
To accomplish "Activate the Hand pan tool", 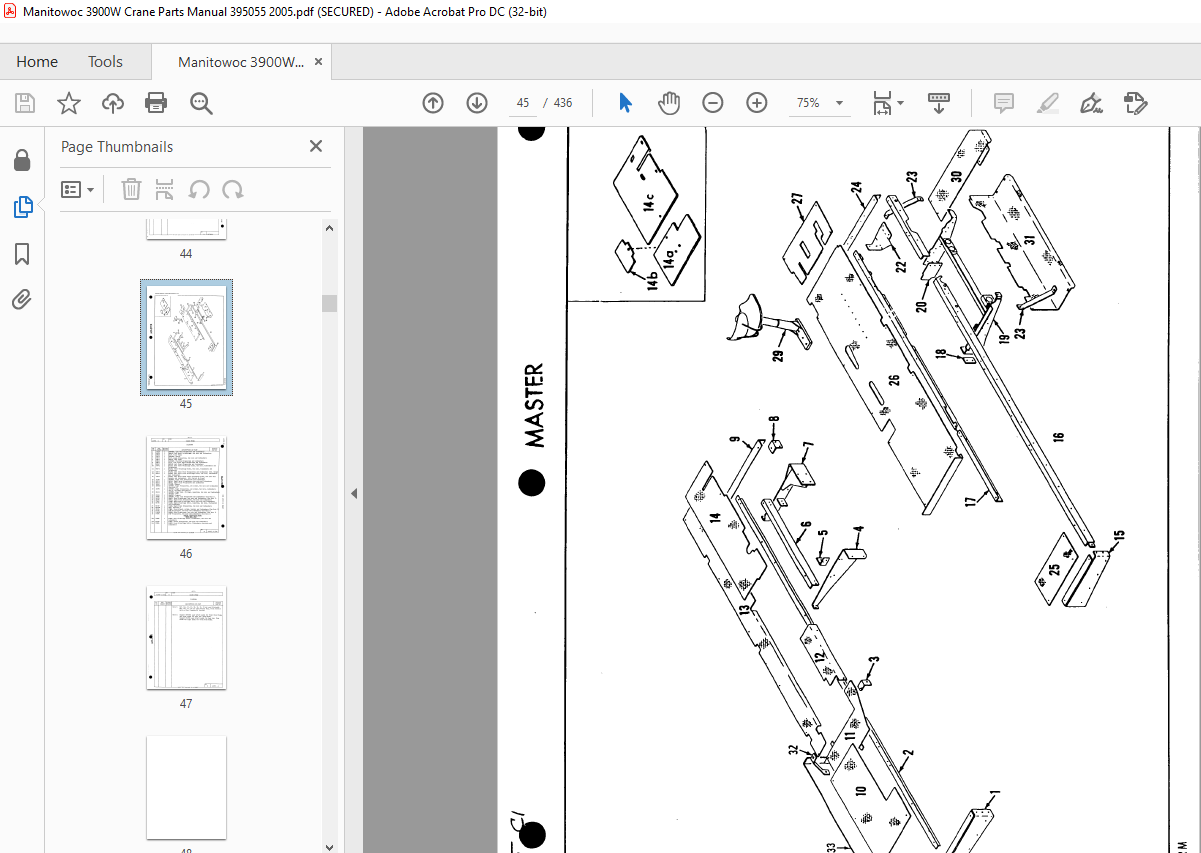I will [x=668, y=103].
